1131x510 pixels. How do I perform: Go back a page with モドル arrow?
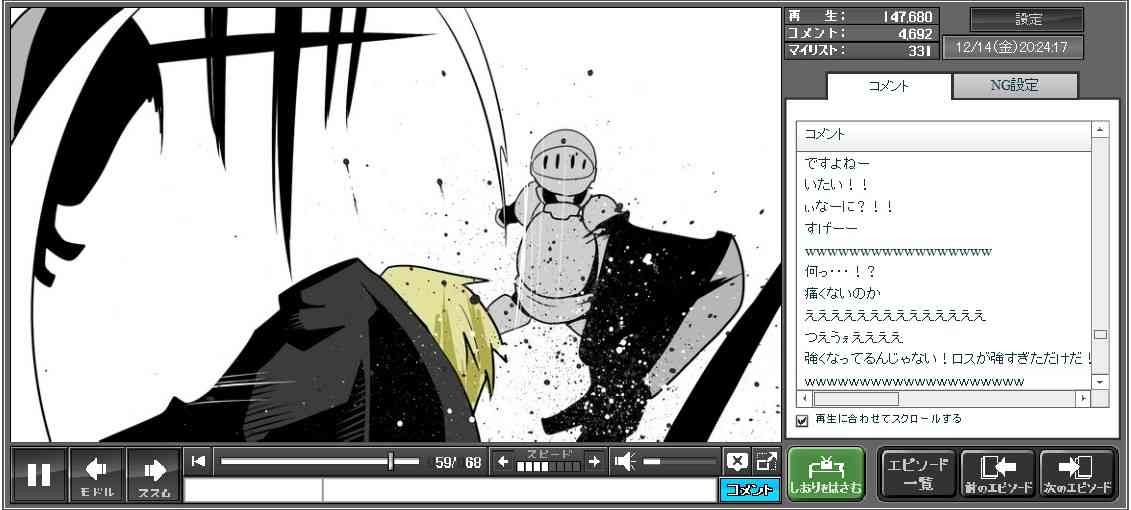pyautogui.click(x=97, y=474)
